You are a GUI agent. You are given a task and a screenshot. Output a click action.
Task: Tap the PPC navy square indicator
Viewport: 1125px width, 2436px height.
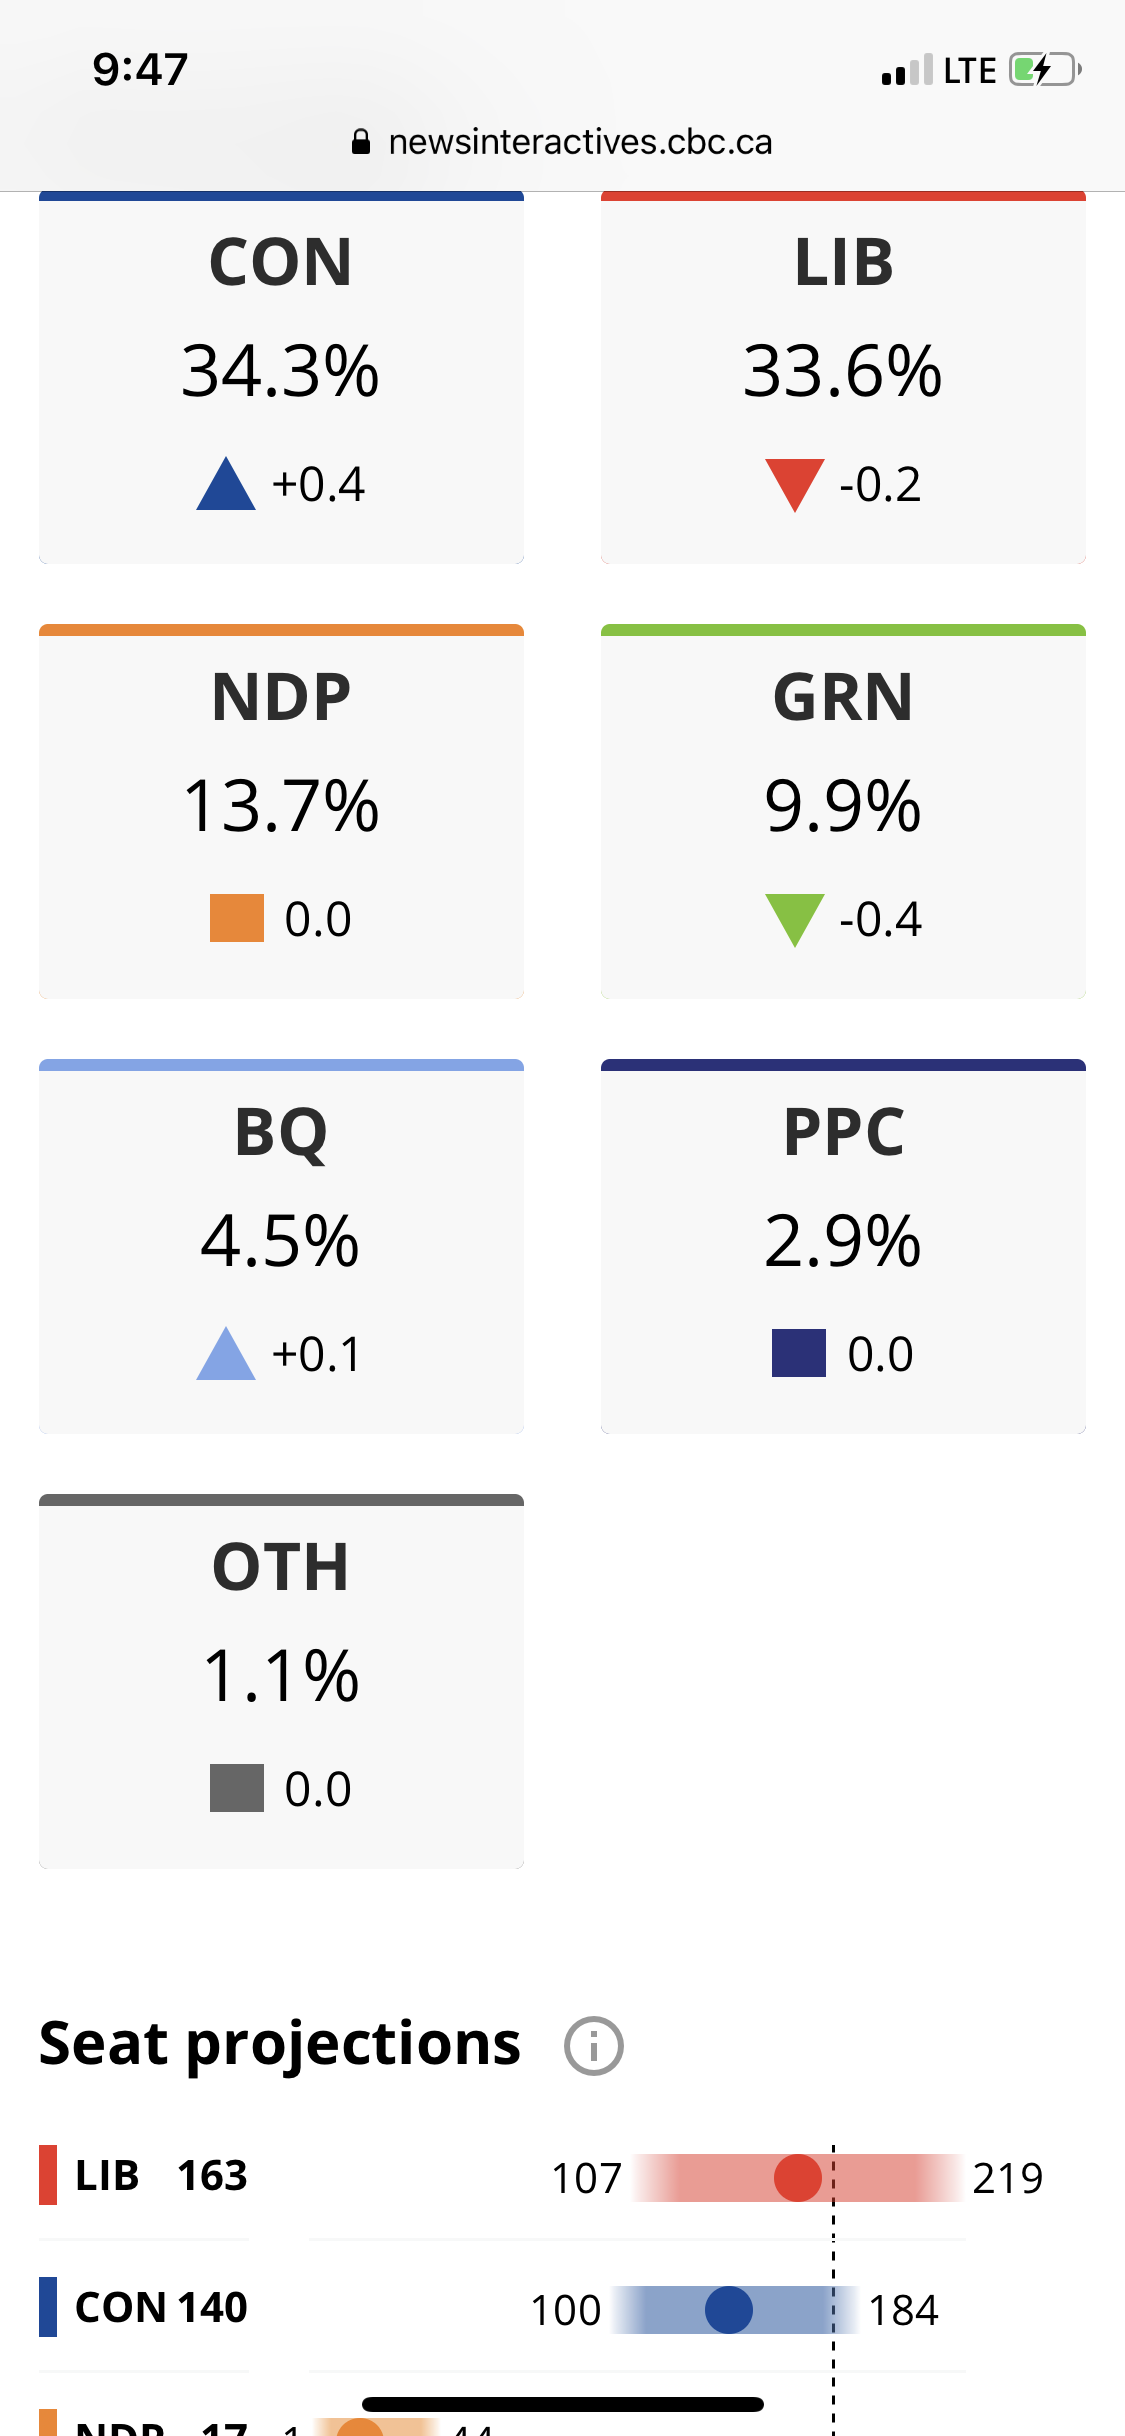point(798,1353)
